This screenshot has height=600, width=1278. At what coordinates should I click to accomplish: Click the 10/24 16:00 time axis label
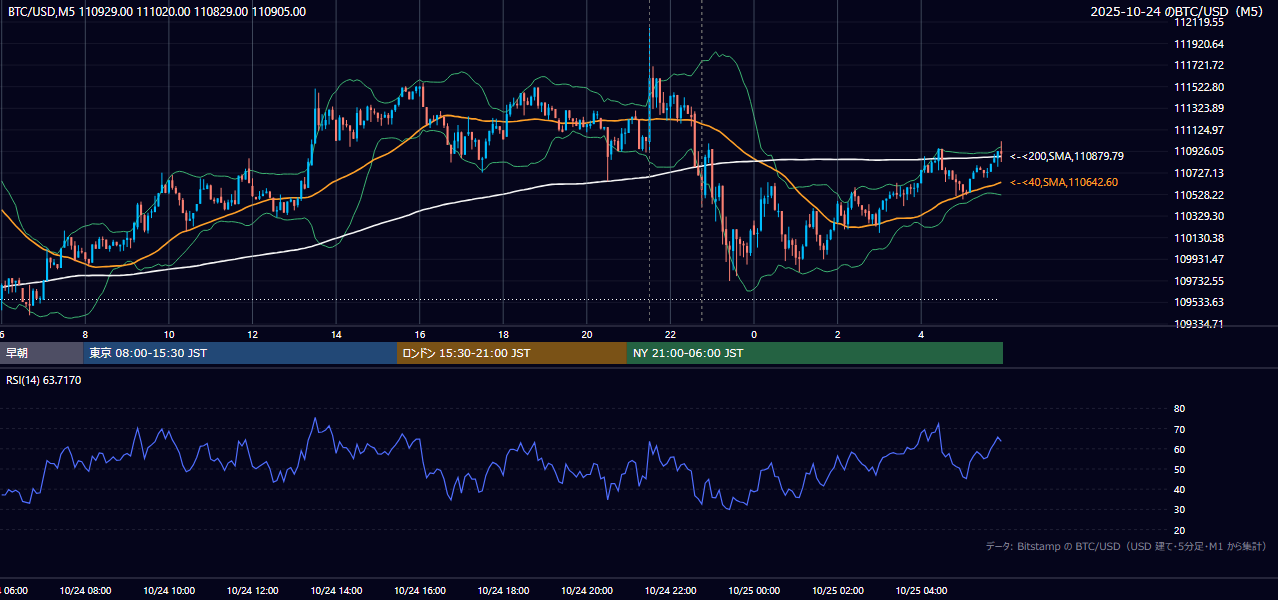click(420, 591)
